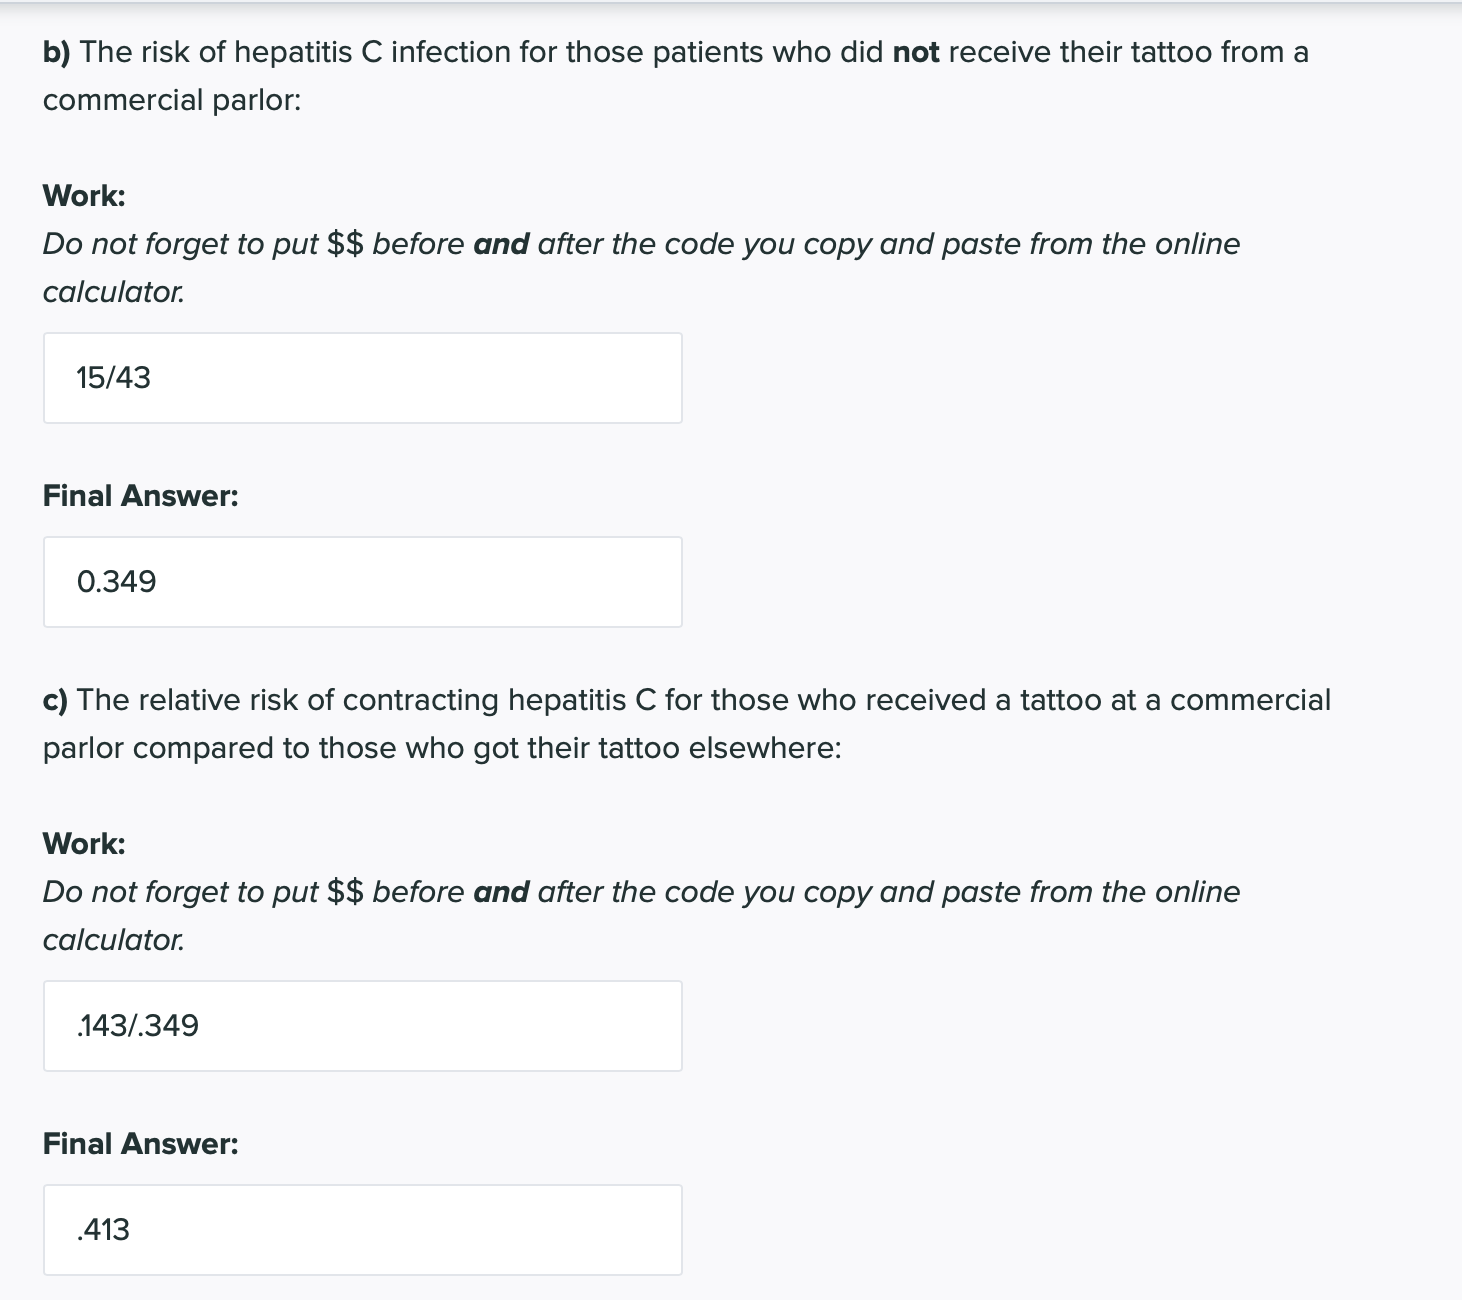
Task: Click the bold "c)" question marker
Action: coord(55,700)
